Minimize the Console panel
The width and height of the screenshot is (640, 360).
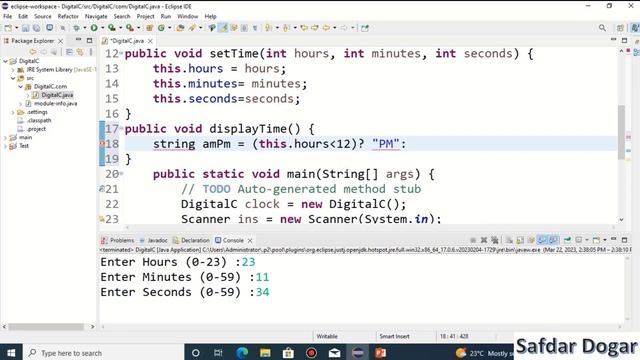(x=613, y=240)
